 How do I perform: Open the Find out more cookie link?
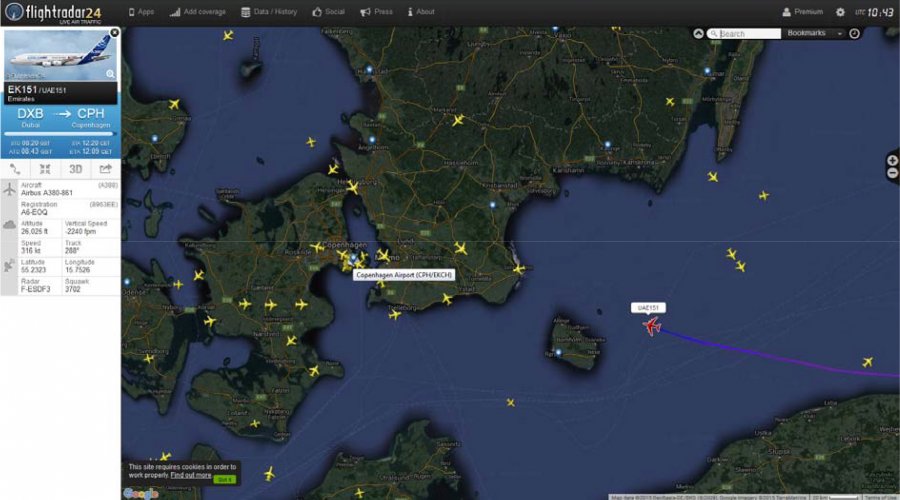point(191,475)
